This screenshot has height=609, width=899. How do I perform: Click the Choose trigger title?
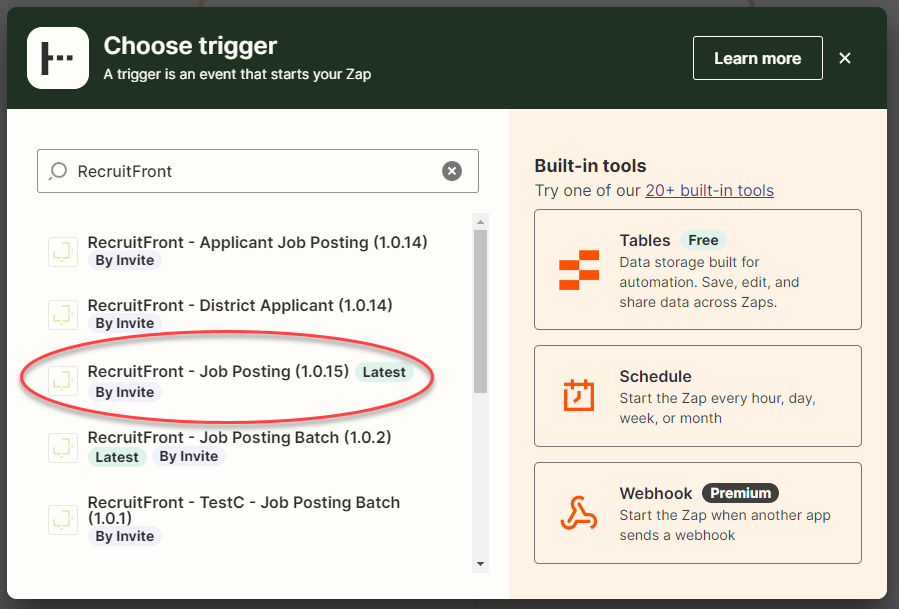pyautogui.click(x=190, y=46)
